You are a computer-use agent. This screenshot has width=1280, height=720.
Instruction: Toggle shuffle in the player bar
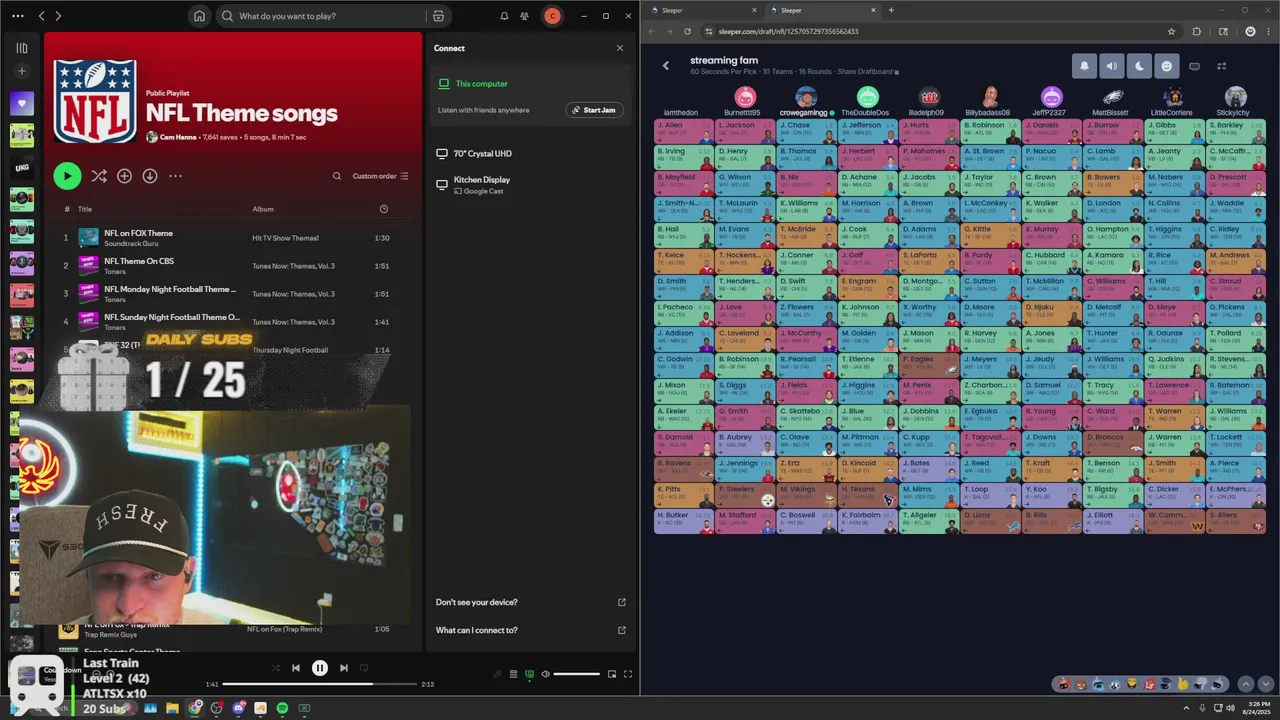coord(275,668)
